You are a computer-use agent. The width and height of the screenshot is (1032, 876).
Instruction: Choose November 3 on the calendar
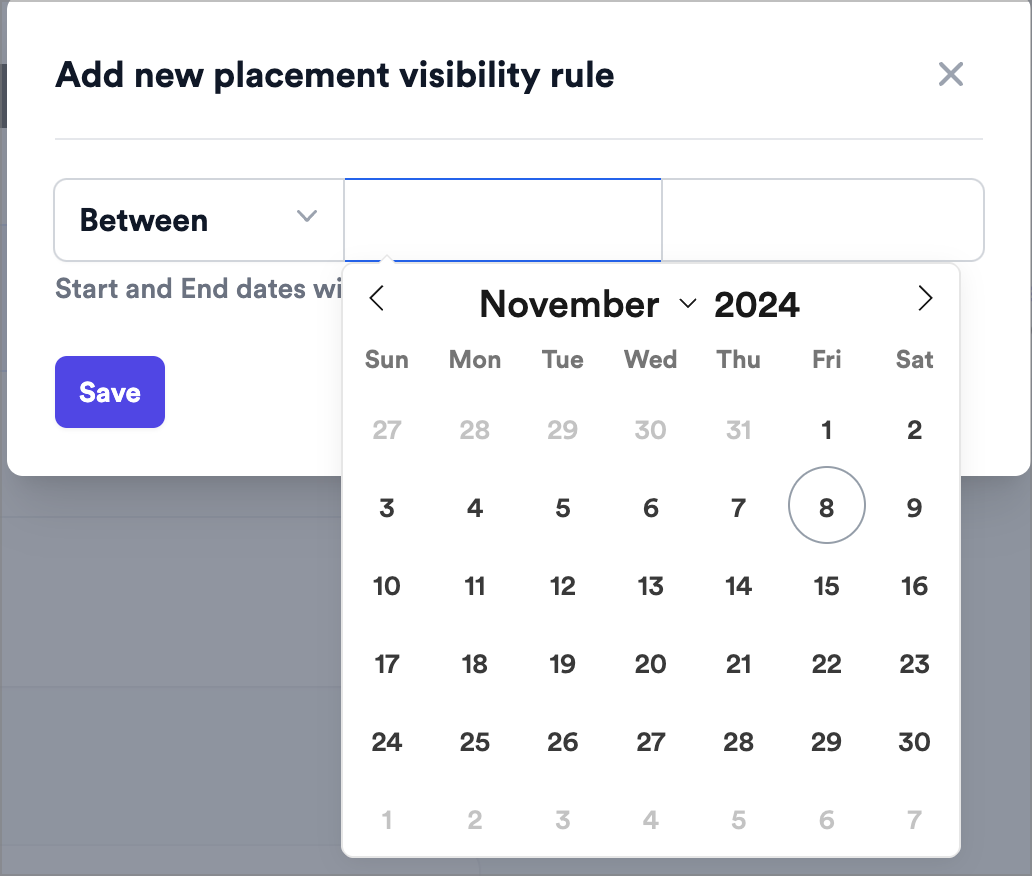click(387, 508)
